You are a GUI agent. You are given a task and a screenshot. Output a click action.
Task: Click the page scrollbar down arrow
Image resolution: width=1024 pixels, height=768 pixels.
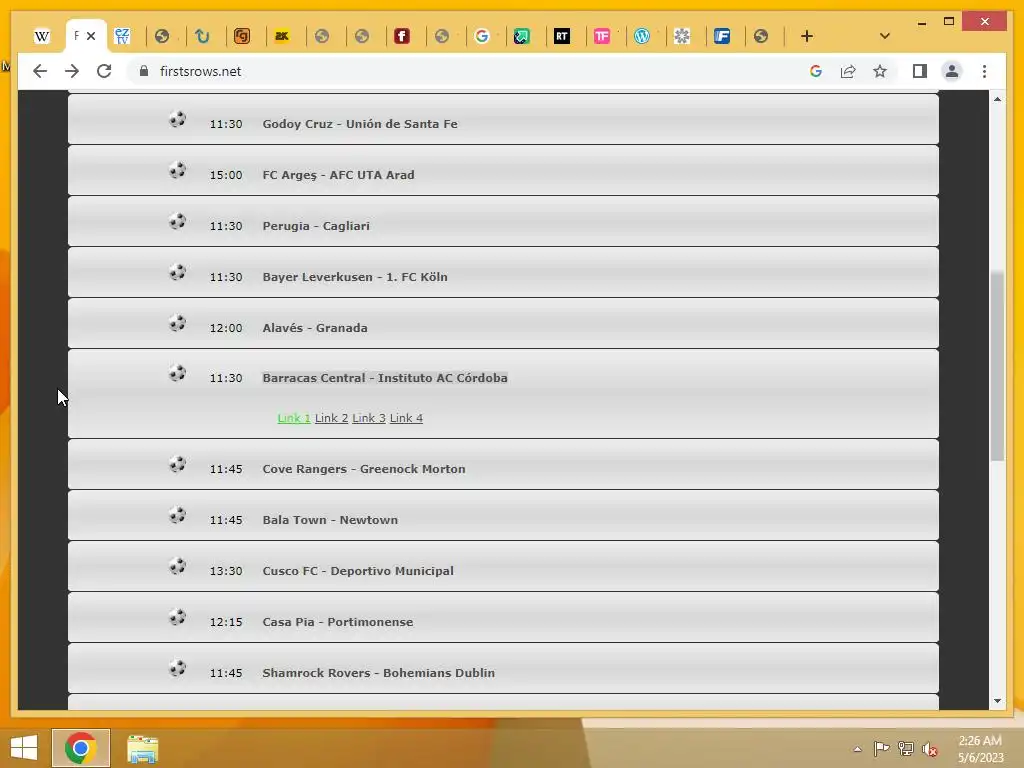(997, 701)
